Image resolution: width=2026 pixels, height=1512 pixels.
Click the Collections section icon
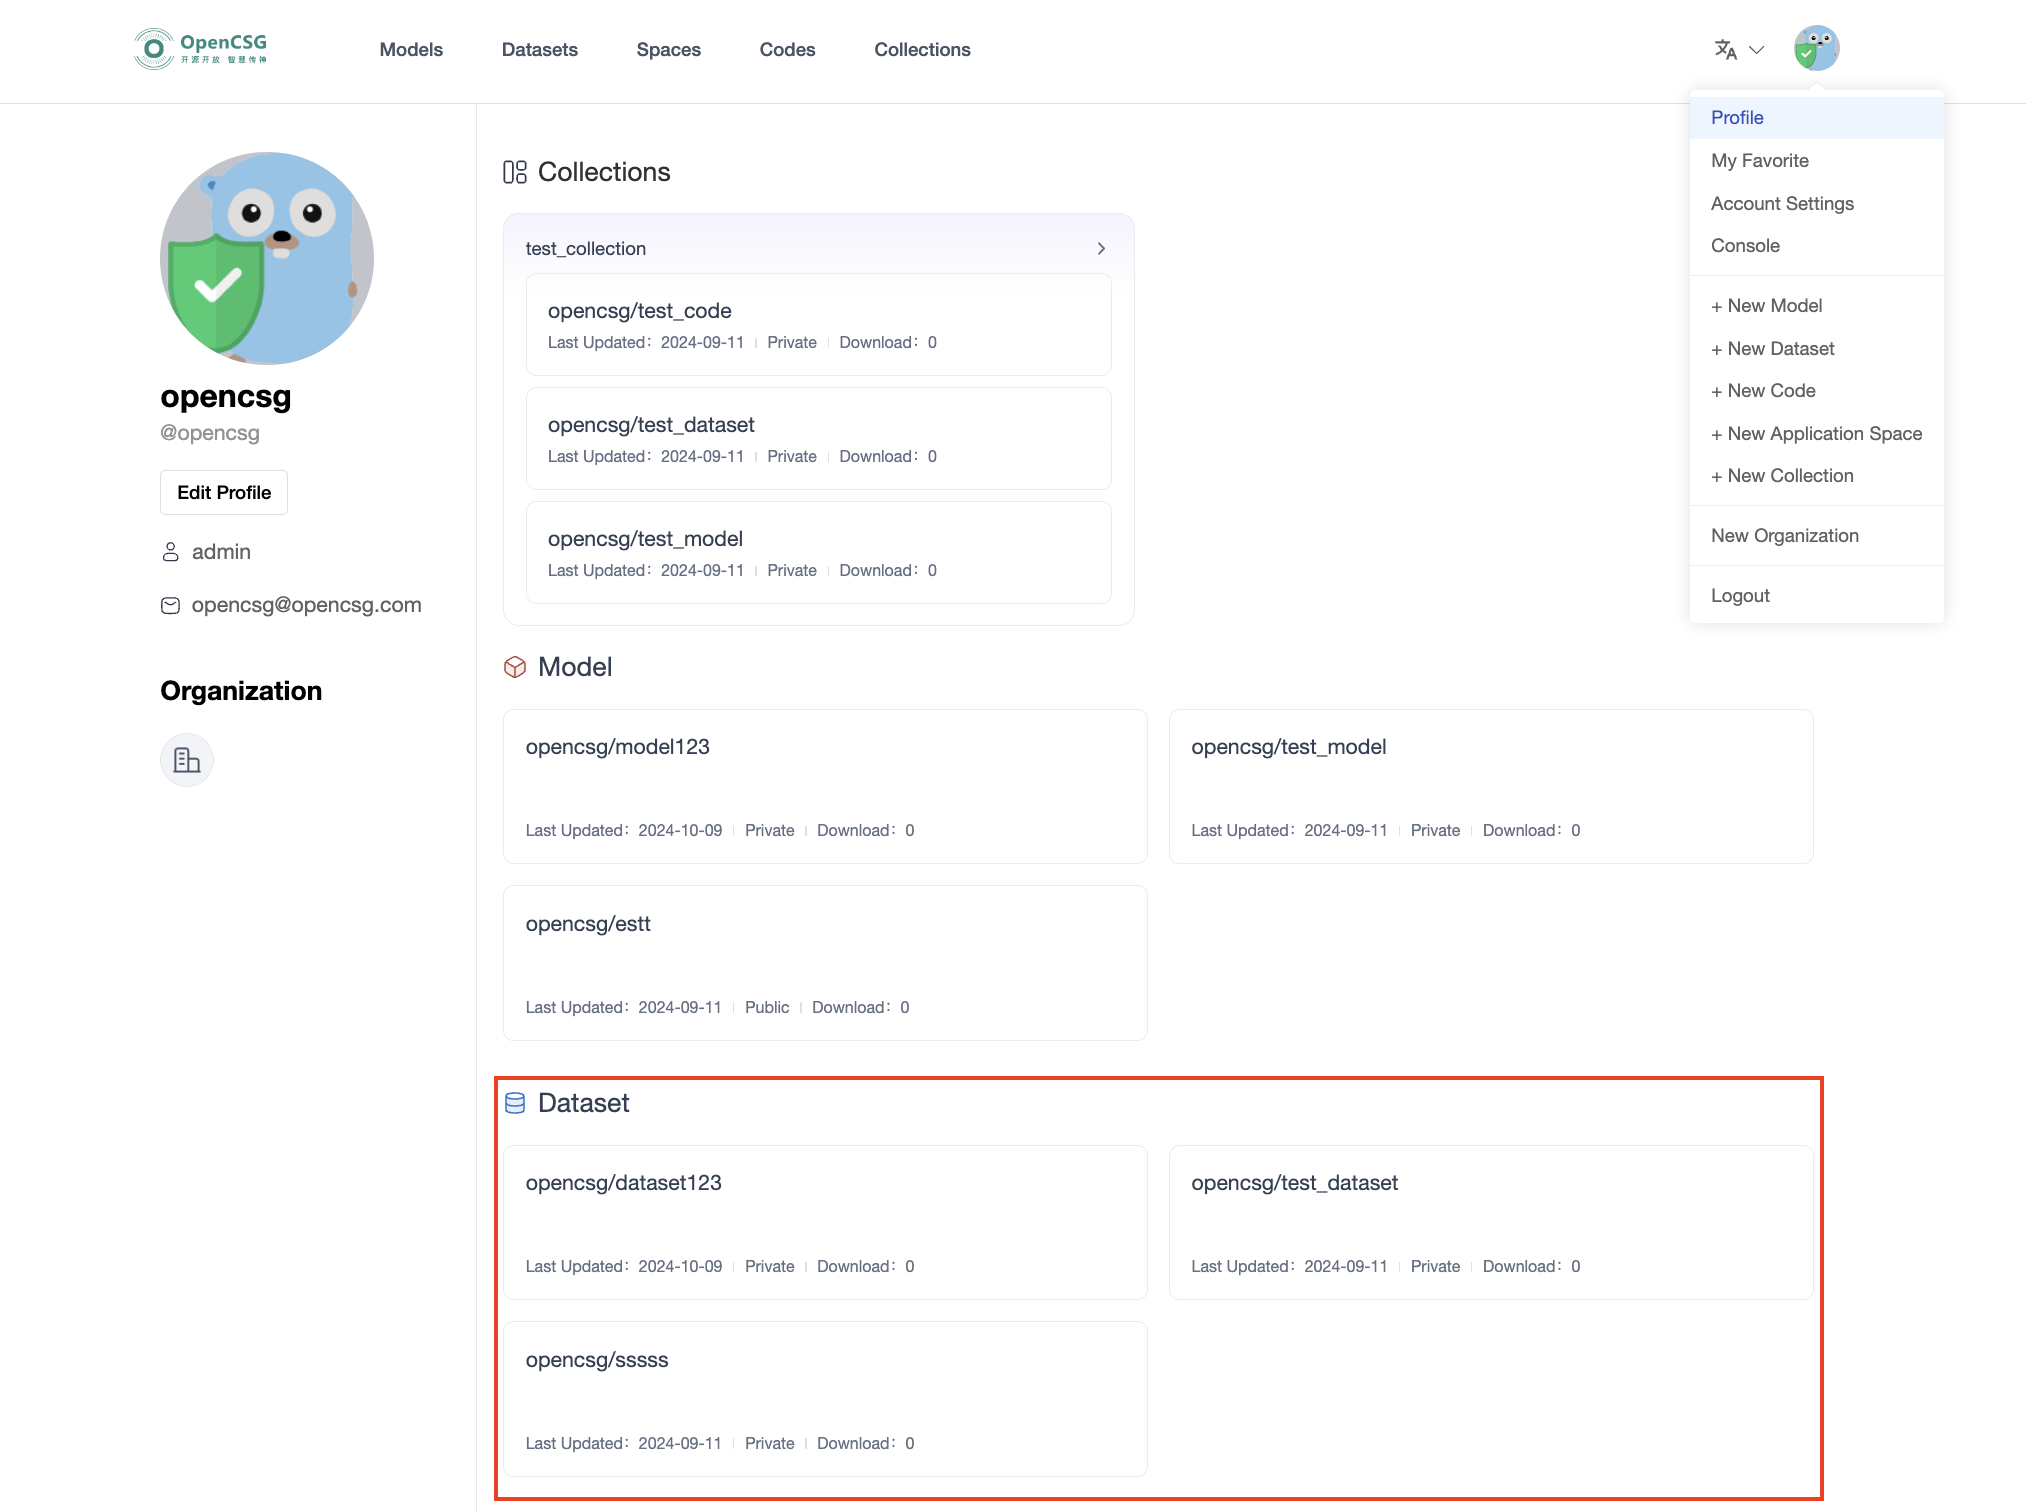[x=514, y=171]
